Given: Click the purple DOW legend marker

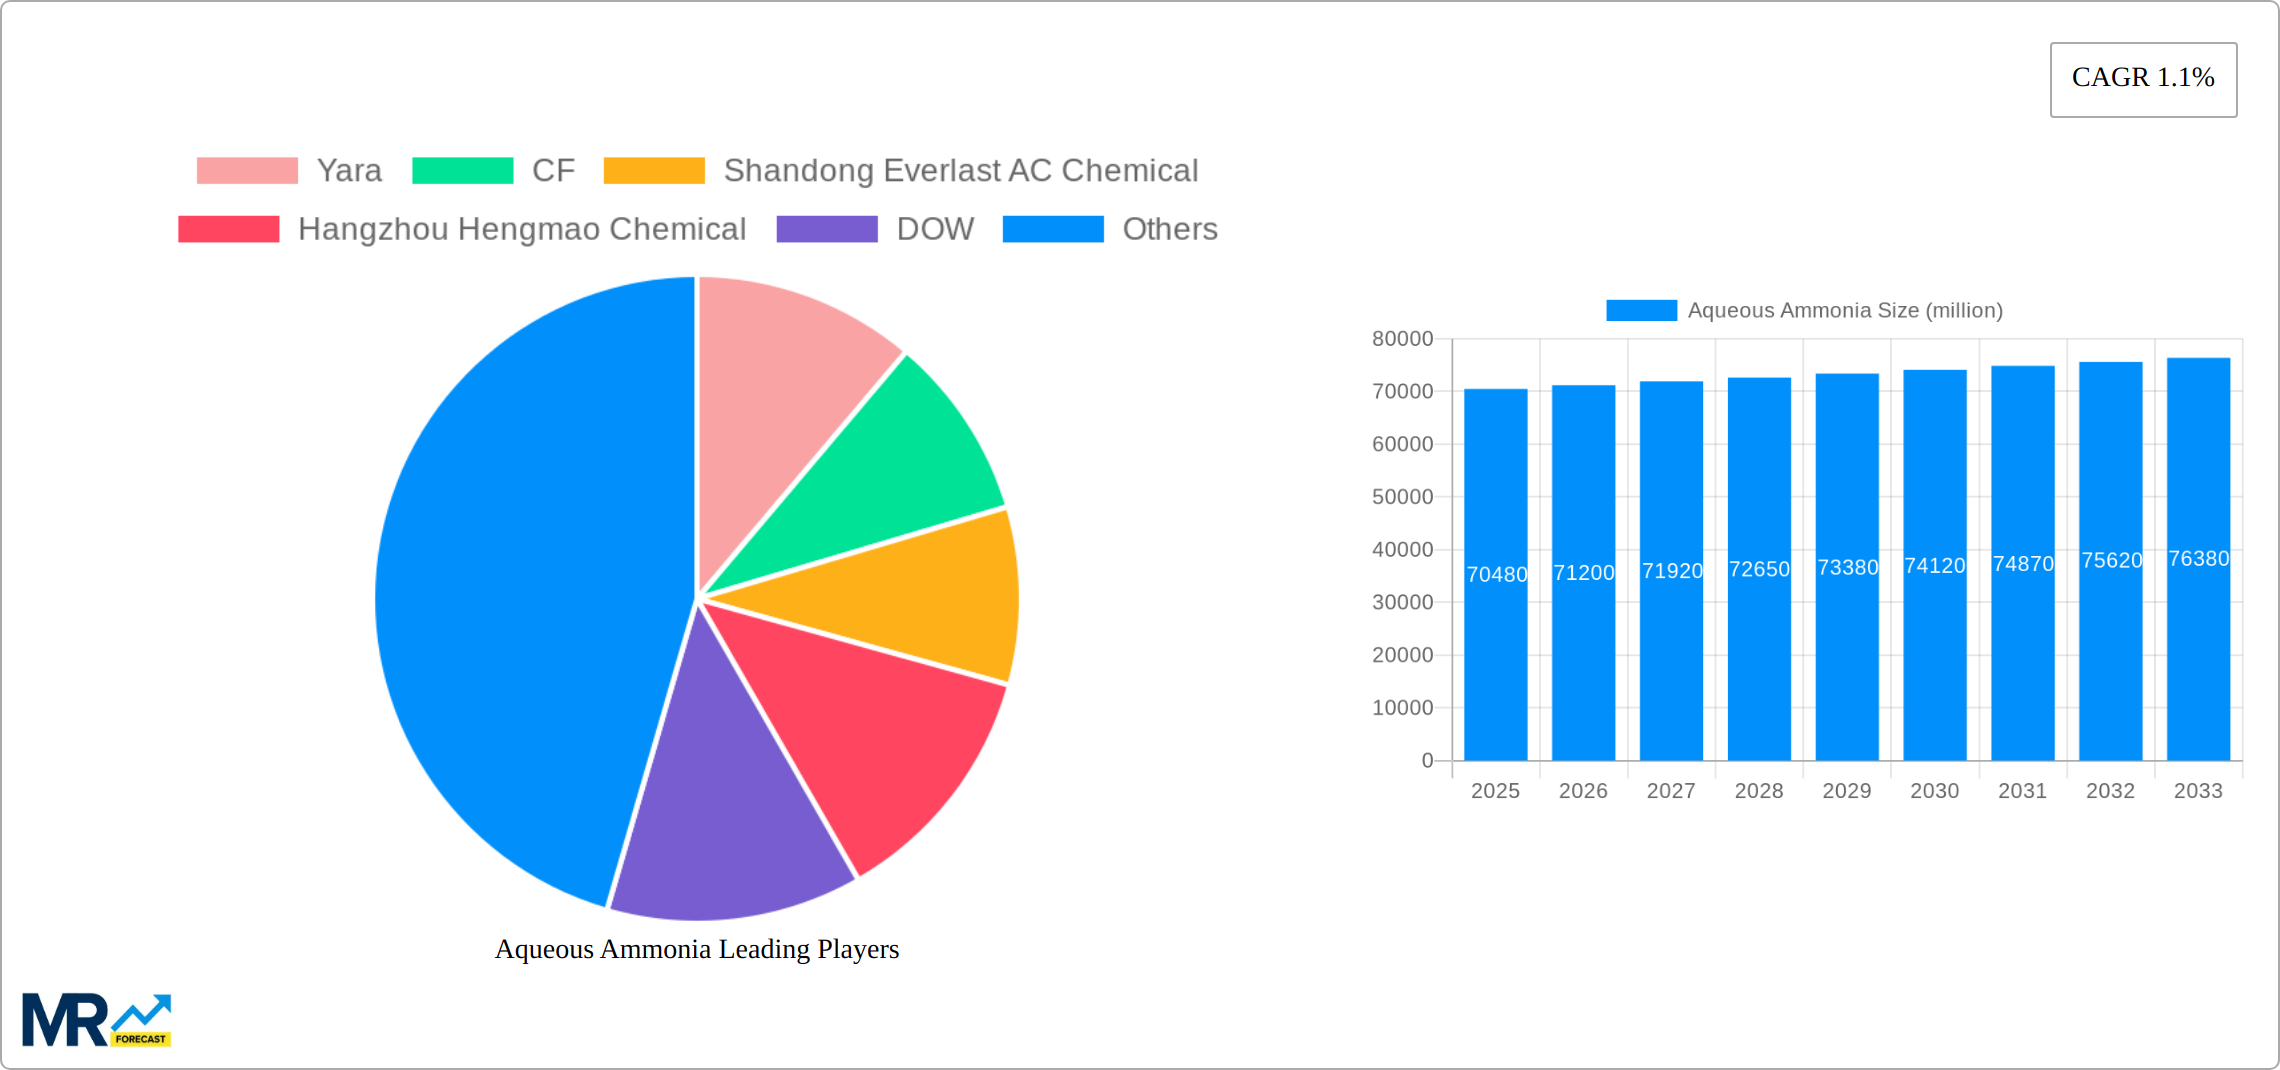Looking at the screenshot, I should coord(826,229).
